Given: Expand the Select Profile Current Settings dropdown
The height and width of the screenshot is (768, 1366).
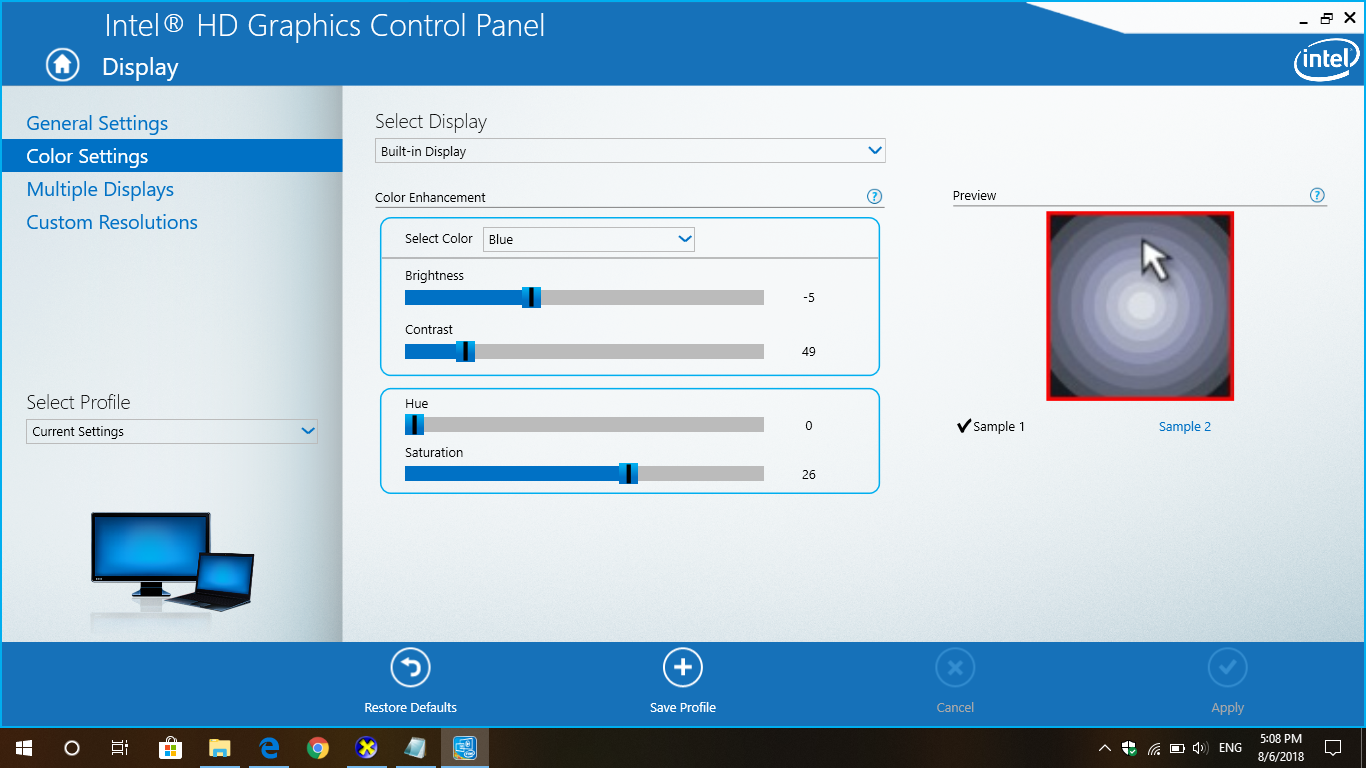Looking at the screenshot, I should point(171,432).
